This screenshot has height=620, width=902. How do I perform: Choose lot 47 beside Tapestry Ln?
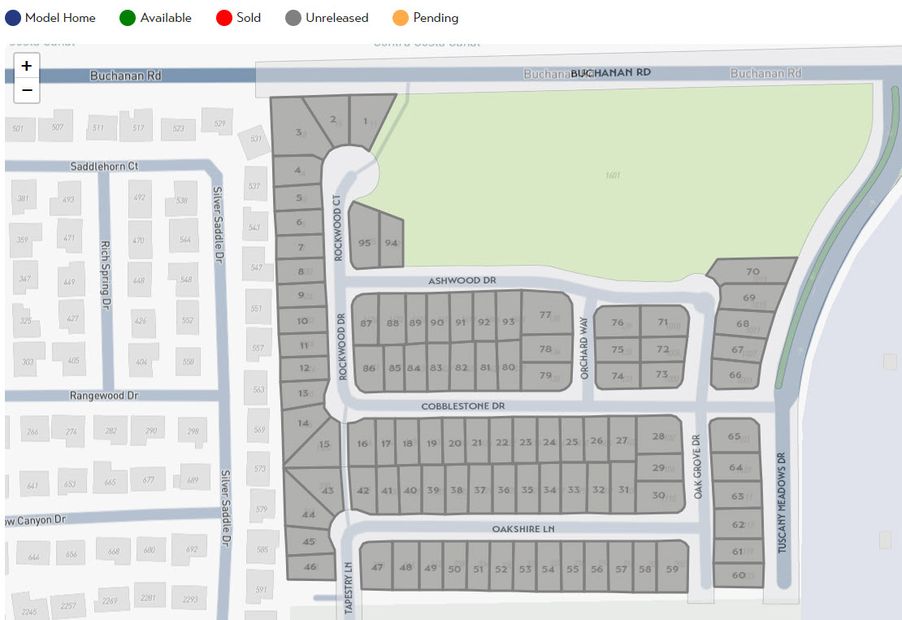pos(377,567)
